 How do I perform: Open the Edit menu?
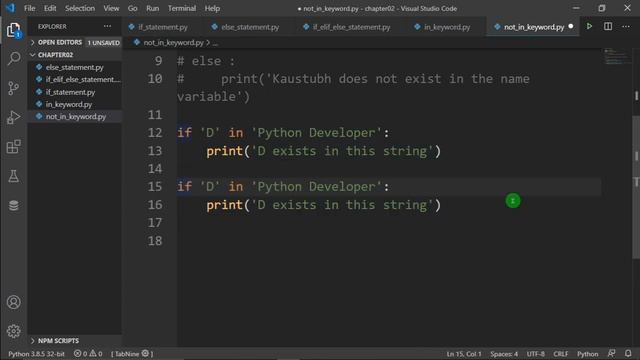click(x=50, y=8)
